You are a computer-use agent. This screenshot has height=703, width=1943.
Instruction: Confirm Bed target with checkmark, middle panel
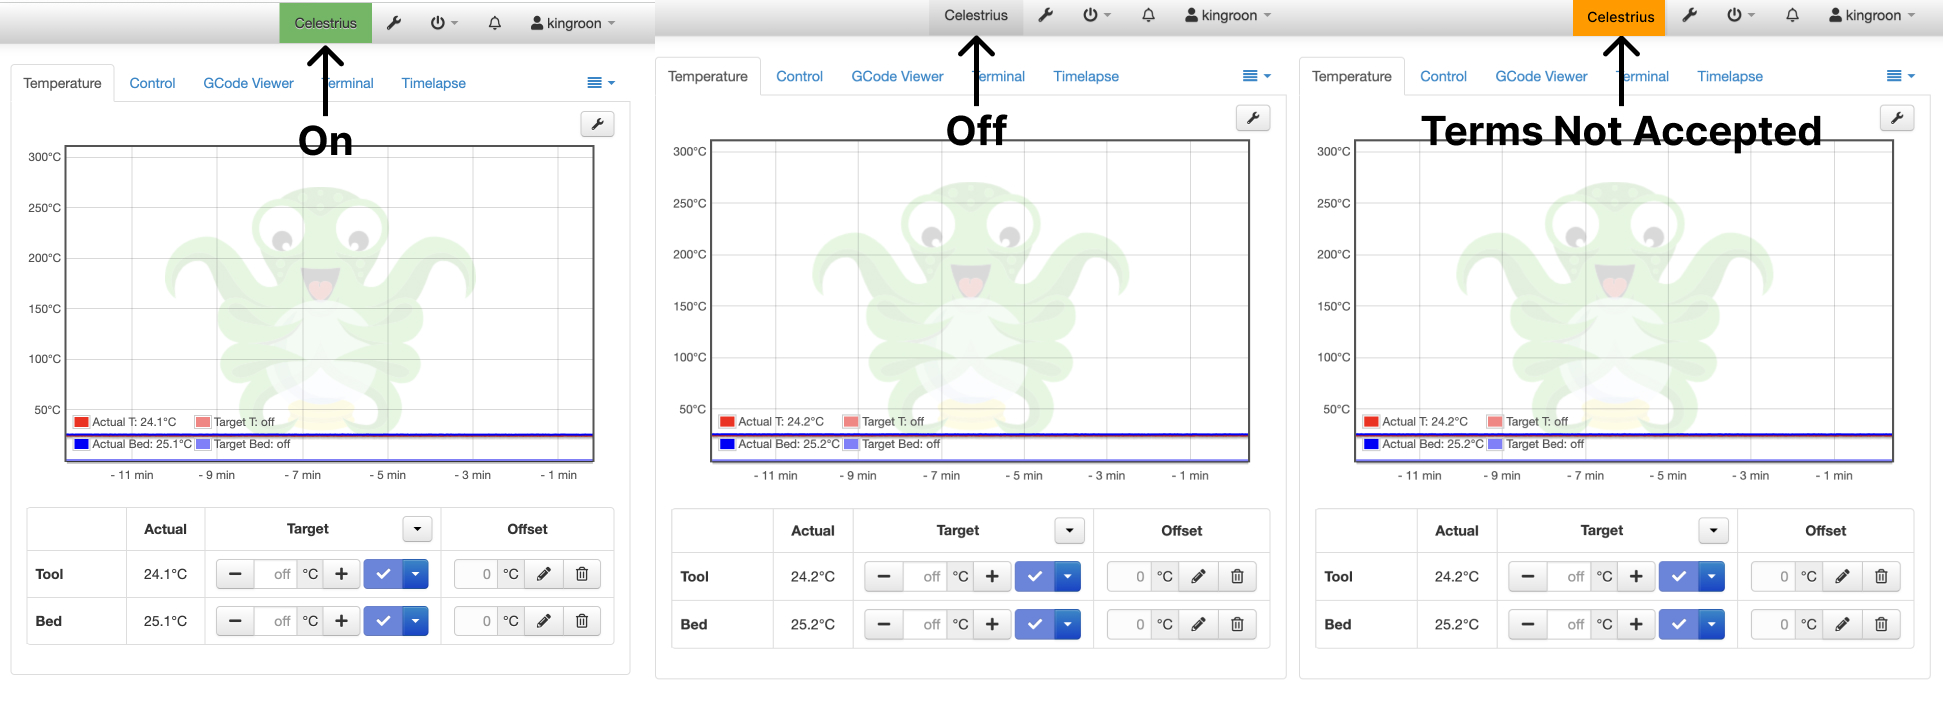coord(1035,624)
